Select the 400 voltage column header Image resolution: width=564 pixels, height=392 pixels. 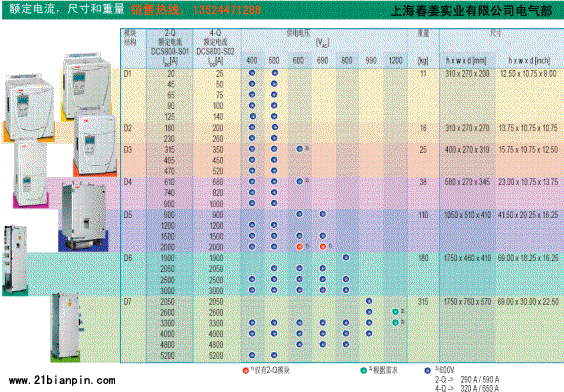click(252, 60)
